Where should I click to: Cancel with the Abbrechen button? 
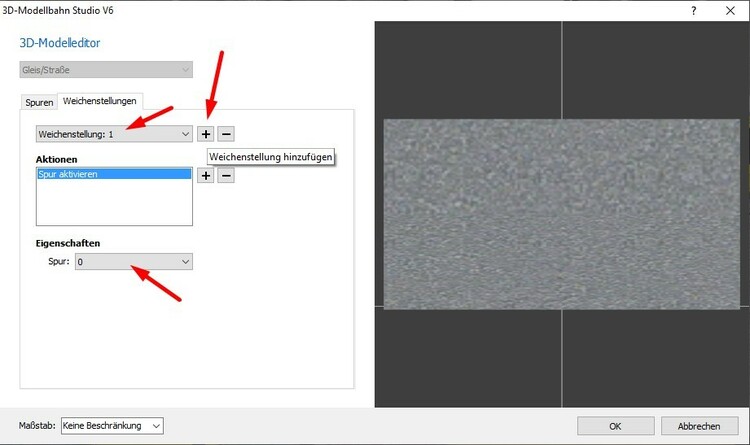699,426
